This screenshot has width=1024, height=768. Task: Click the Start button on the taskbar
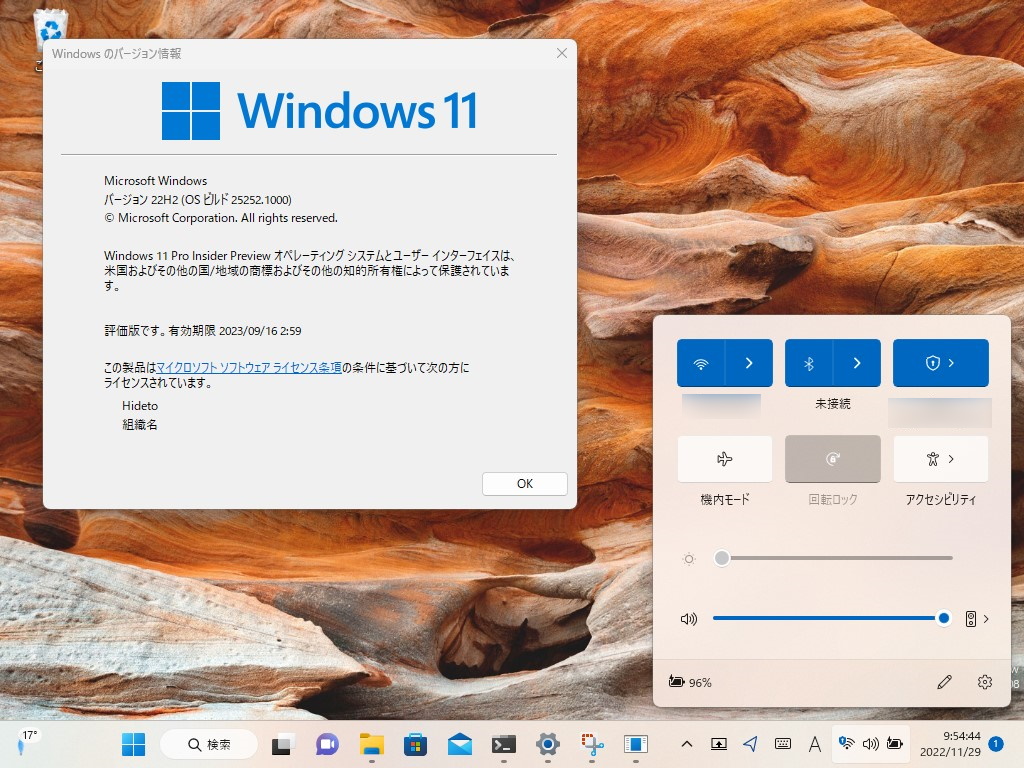click(133, 745)
